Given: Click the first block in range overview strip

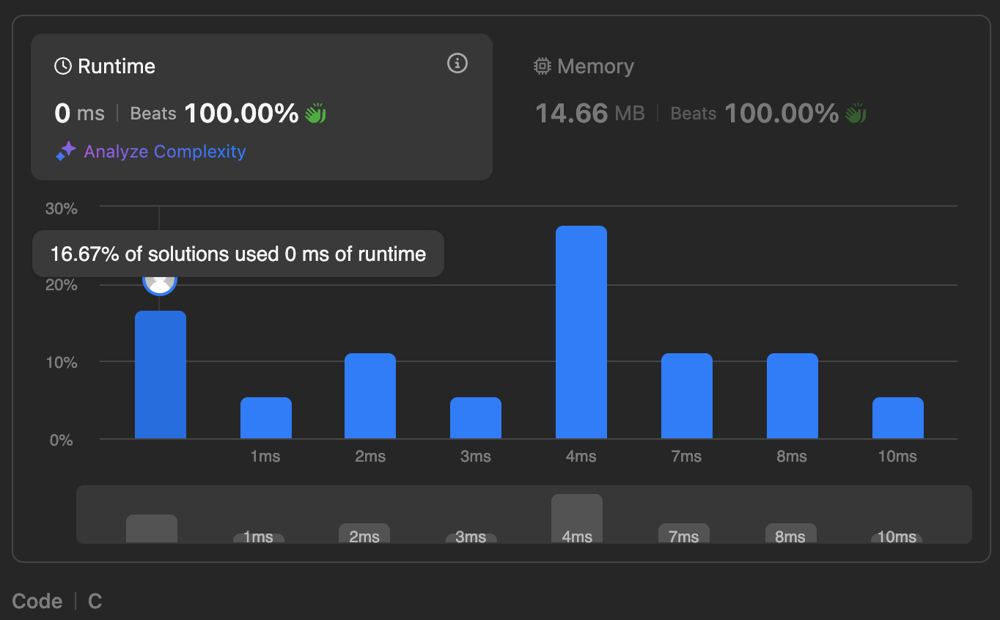Looking at the screenshot, I should pos(152,528).
